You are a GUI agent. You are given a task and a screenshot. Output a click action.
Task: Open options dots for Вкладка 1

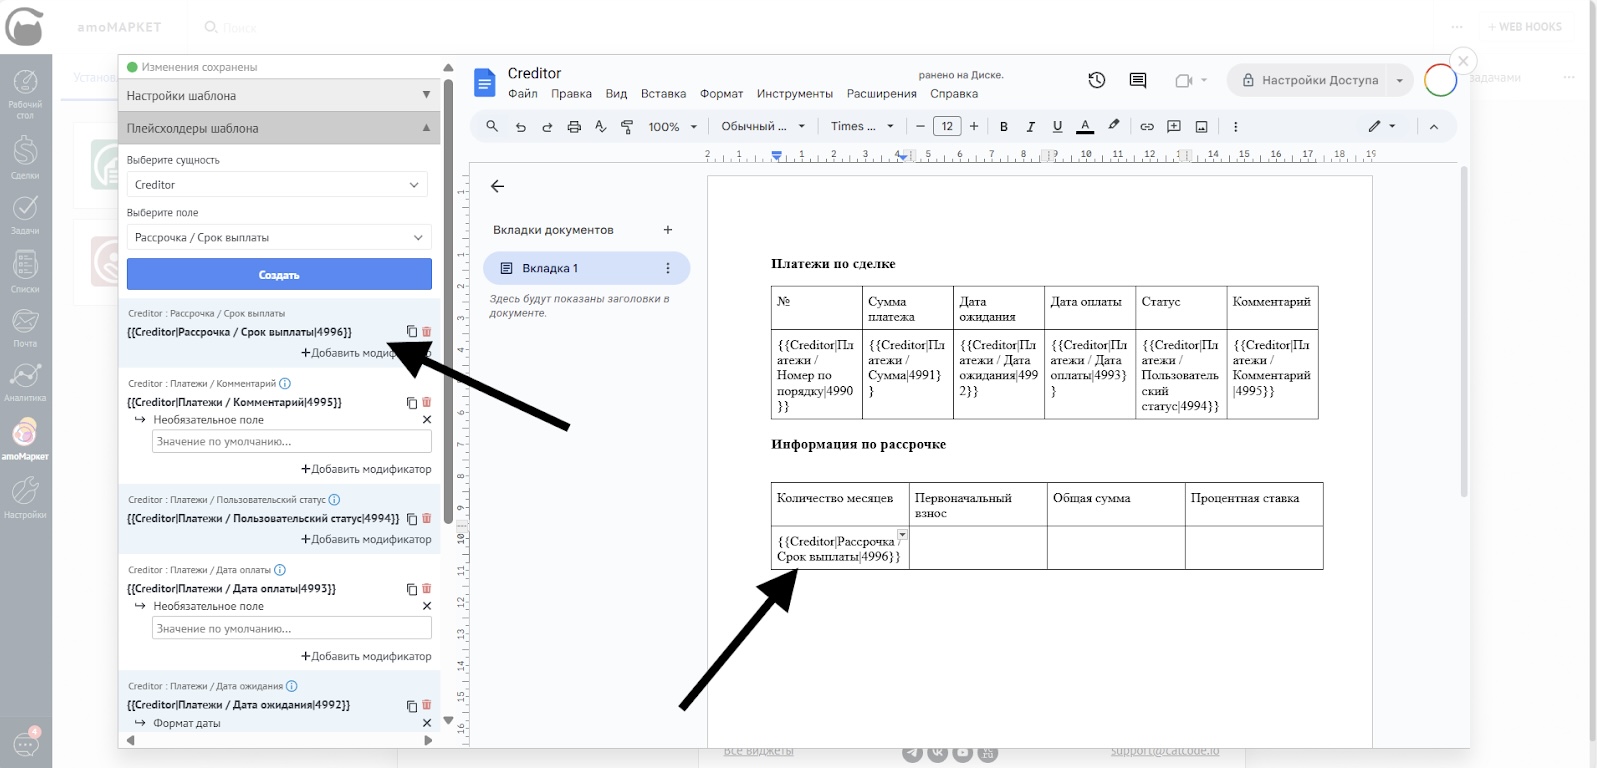pyautogui.click(x=668, y=268)
